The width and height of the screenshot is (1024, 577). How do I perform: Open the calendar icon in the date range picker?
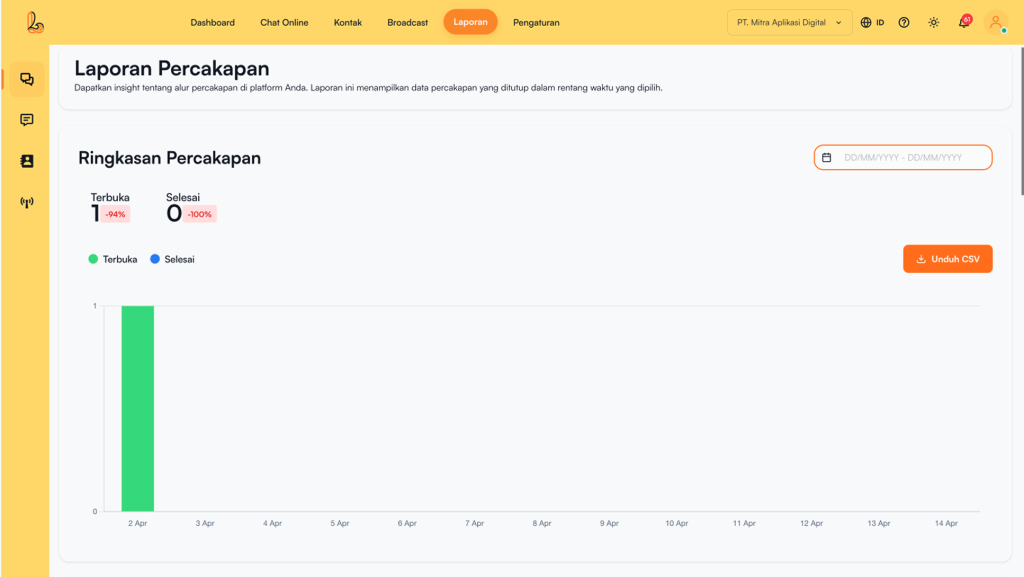[x=827, y=158]
